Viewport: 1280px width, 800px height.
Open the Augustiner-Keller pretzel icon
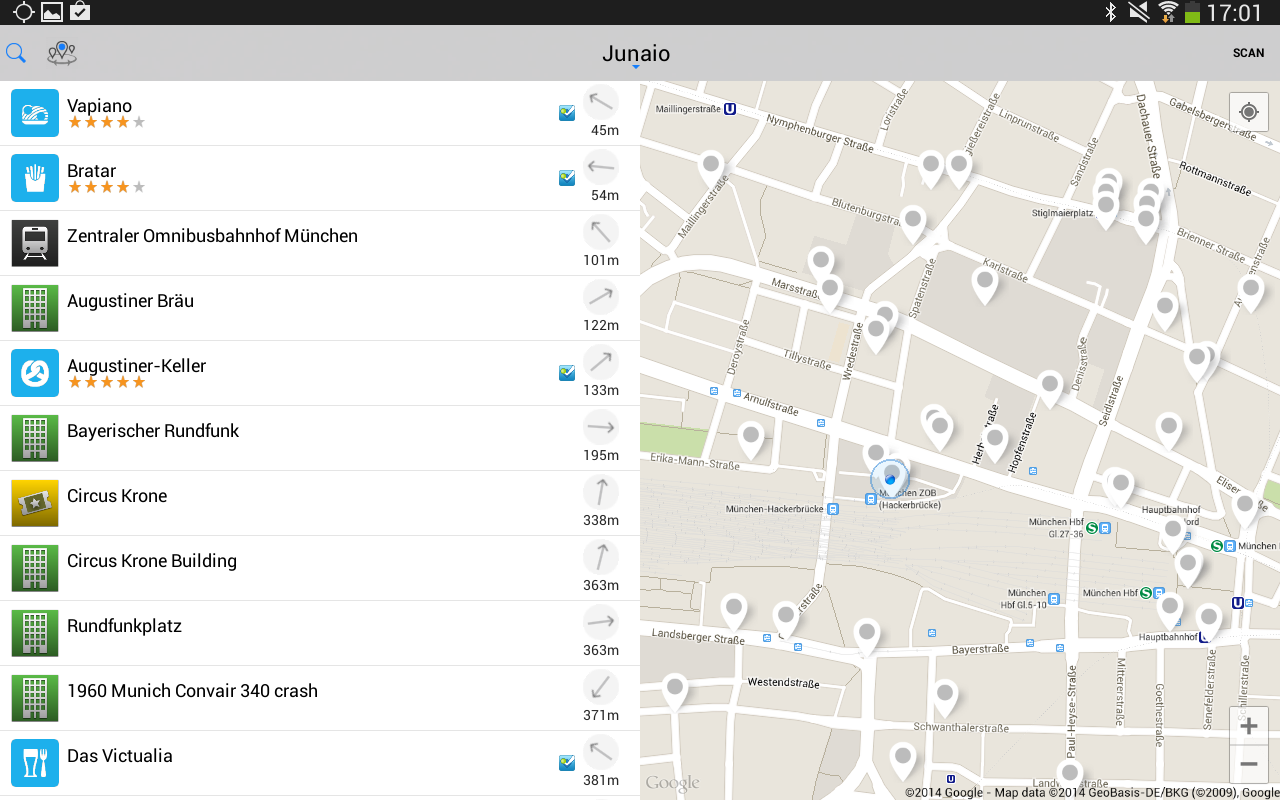tap(35, 373)
